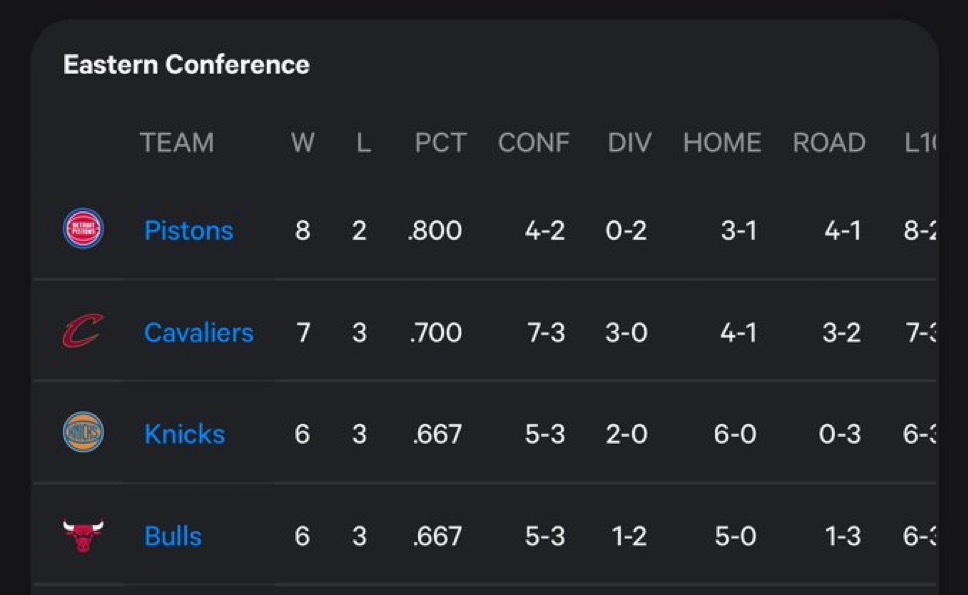Click the HOME record column header
The height and width of the screenshot is (595, 968).
722,143
